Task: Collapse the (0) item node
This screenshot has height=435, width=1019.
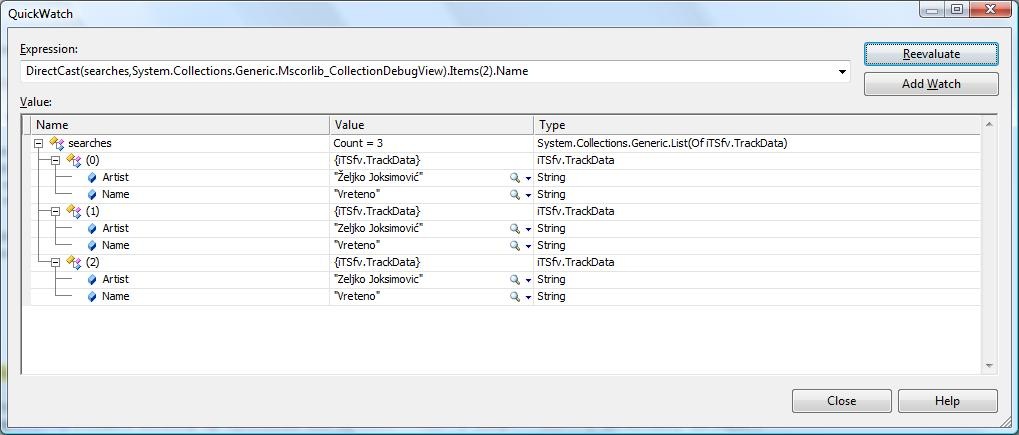Action: coord(56,161)
